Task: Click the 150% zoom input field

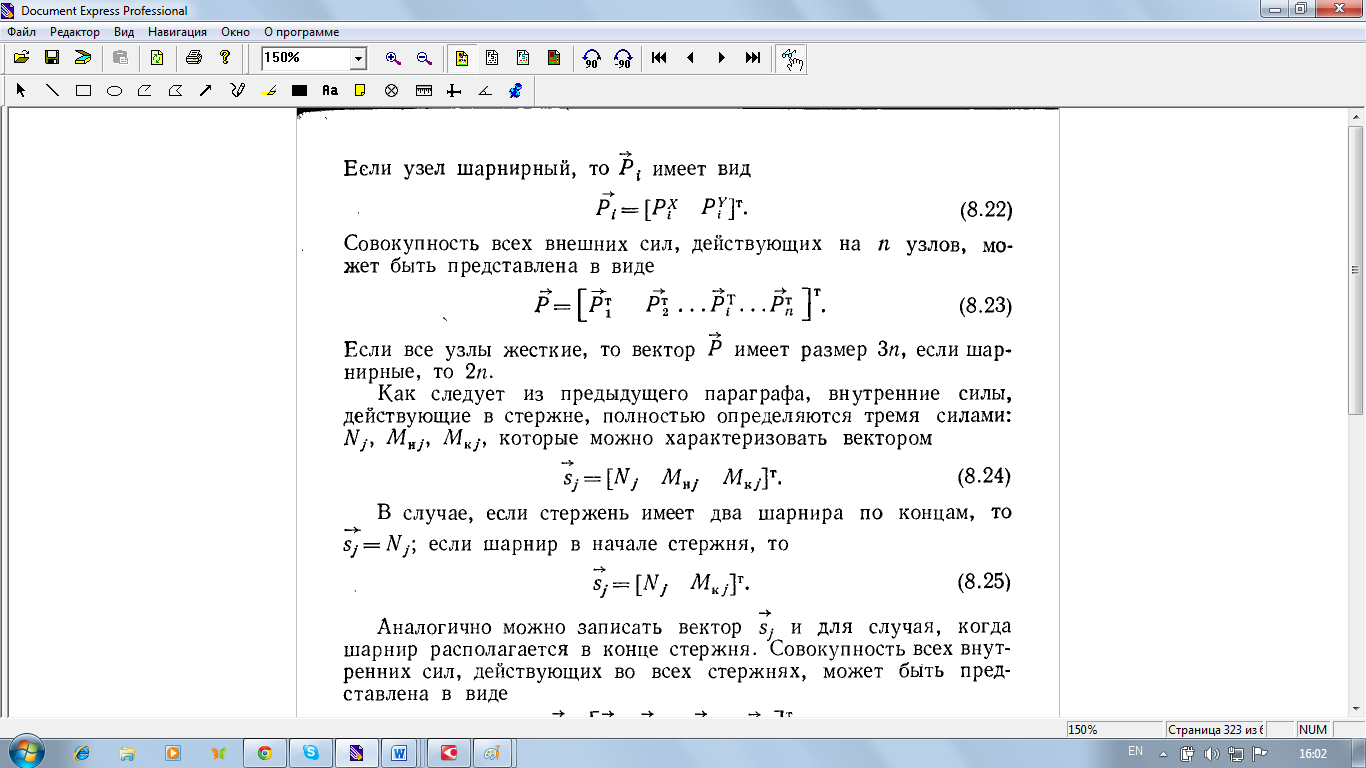Action: (306, 58)
